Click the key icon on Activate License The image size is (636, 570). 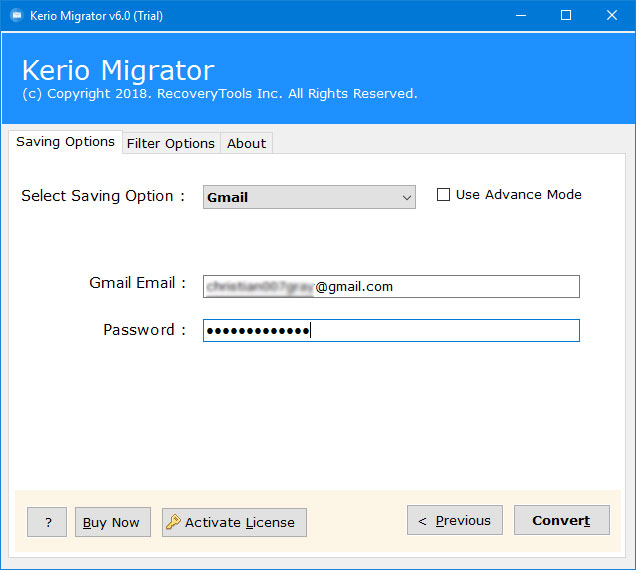[x=173, y=522]
